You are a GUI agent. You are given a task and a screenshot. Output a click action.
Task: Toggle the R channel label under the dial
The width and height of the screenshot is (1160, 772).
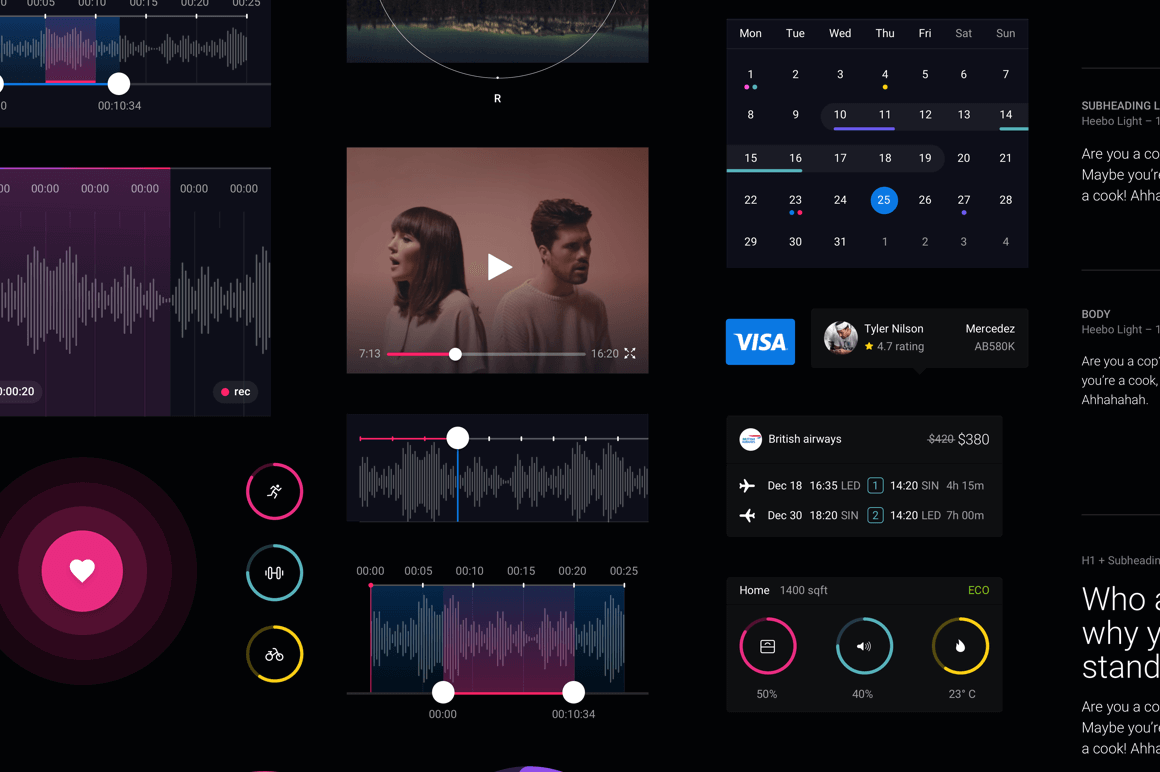click(x=497, y=98)
